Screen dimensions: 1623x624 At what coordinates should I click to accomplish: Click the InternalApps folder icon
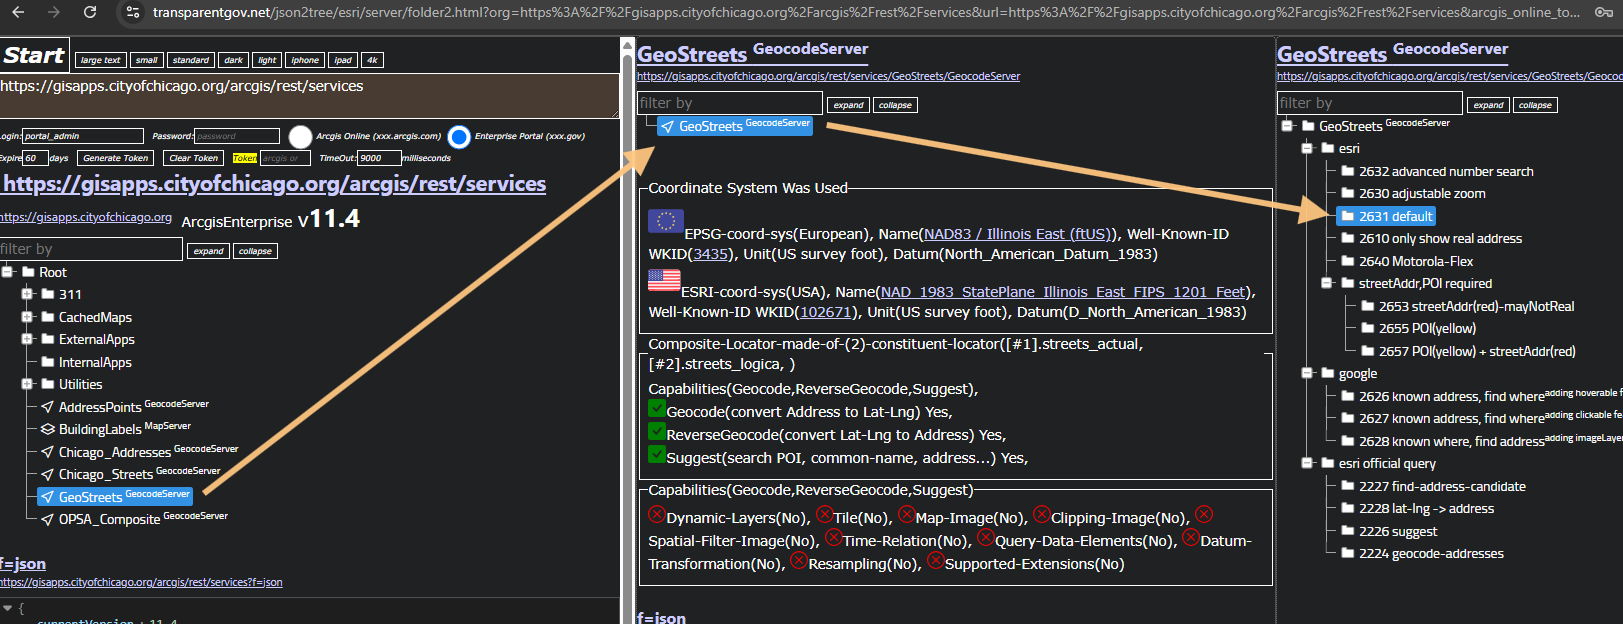pyautogui.click(x=47, y=362)
